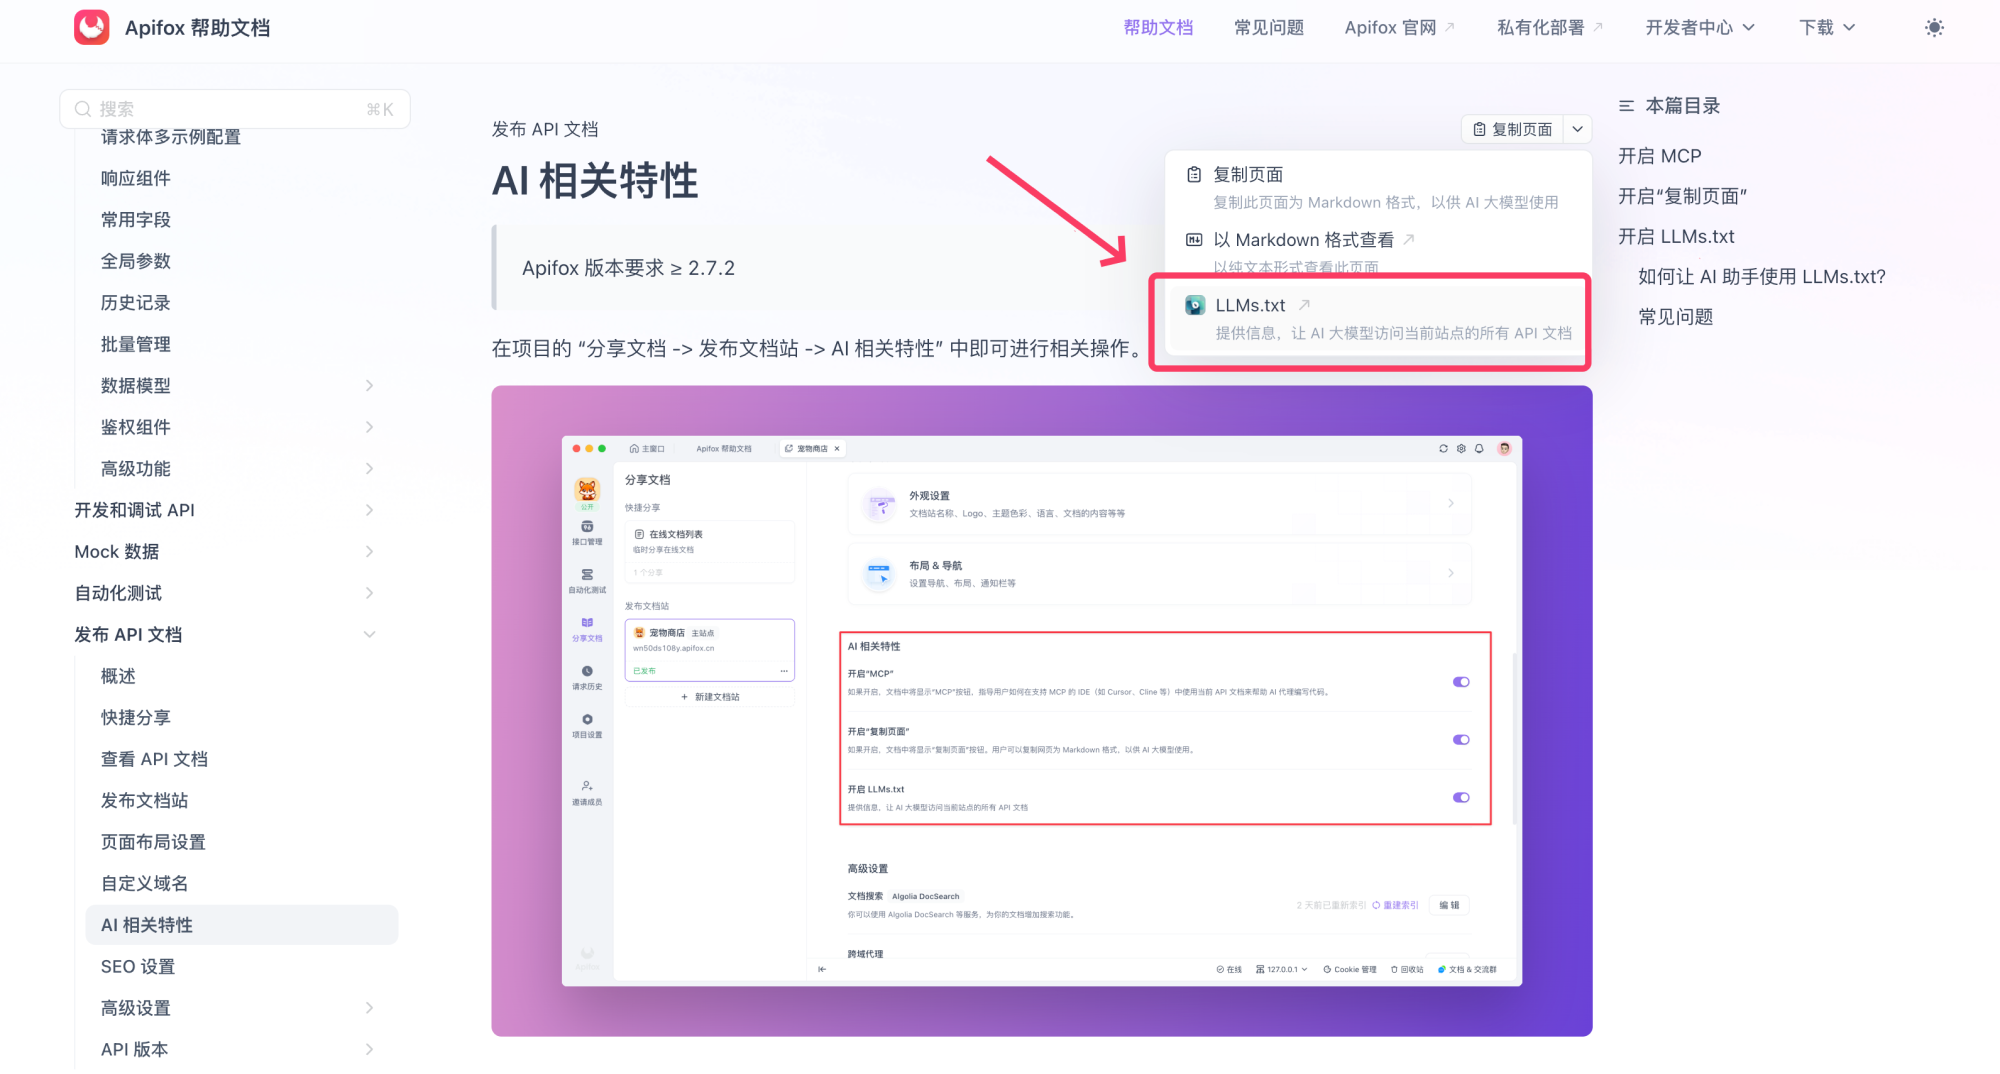Toggle the 开启 LLMs.txt switch in the screenshot

(x=1461, y=798)
